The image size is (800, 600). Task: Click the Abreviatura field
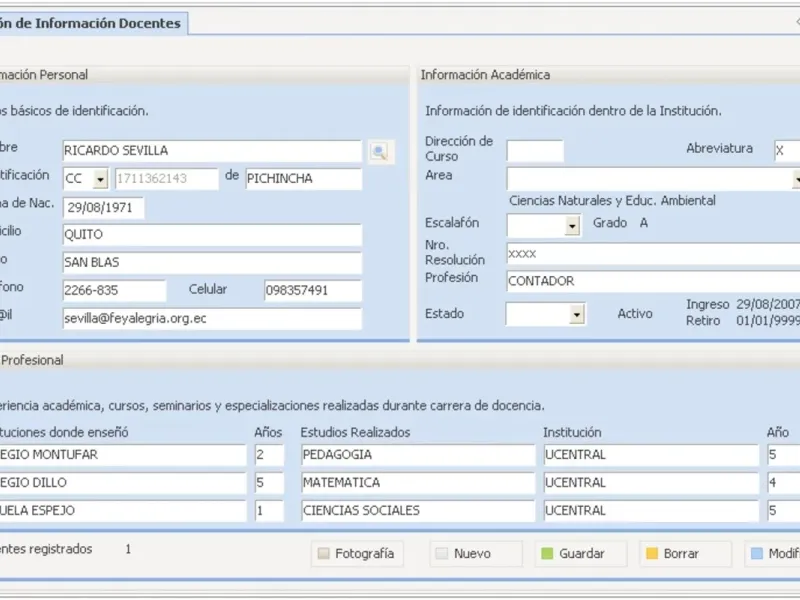coord(787,151)
